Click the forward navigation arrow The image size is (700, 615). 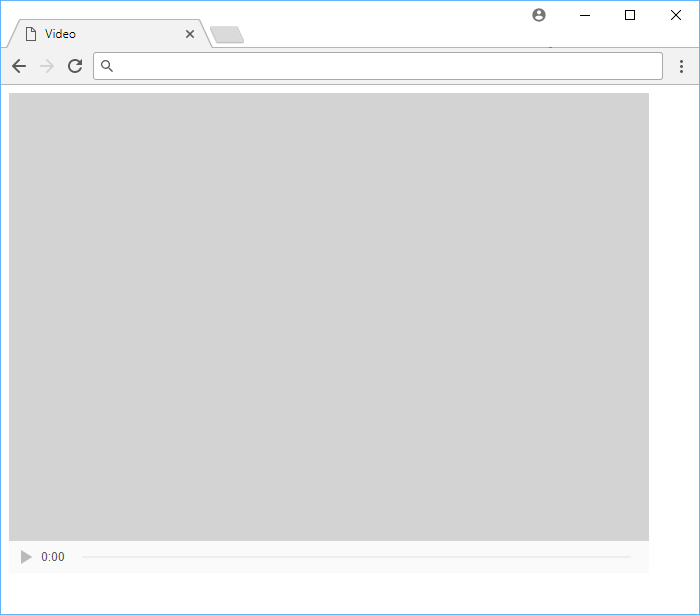click(47, 66)
